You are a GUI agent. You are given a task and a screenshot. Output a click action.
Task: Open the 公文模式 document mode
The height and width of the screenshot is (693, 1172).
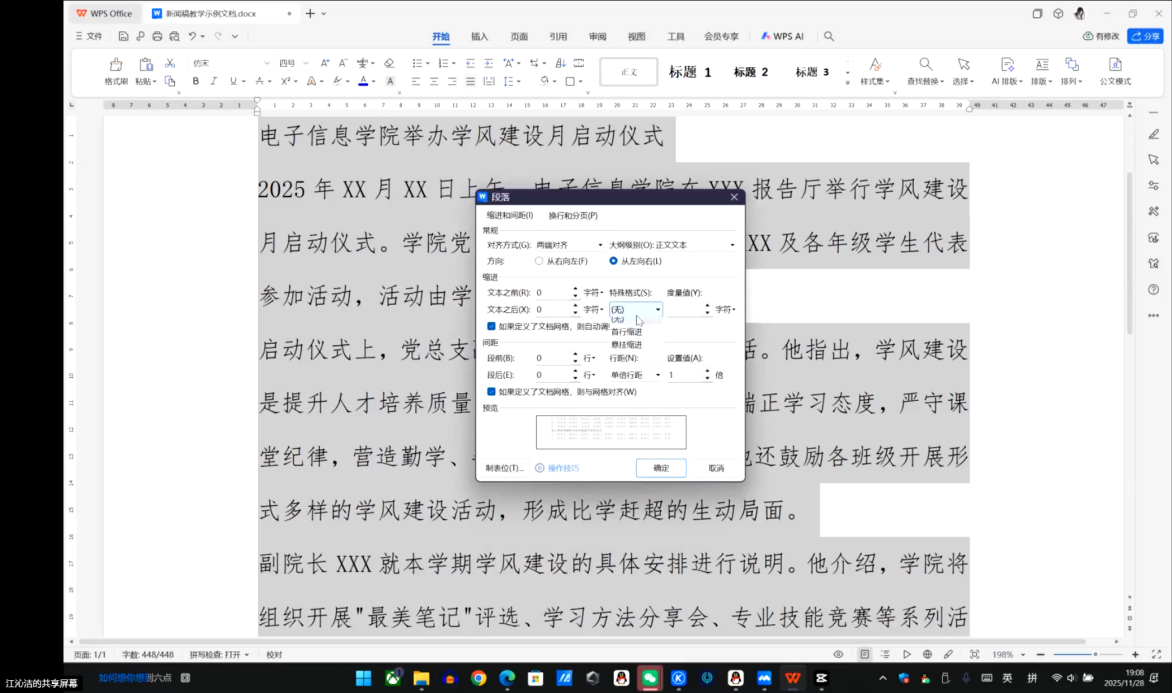click(1115, 65)
